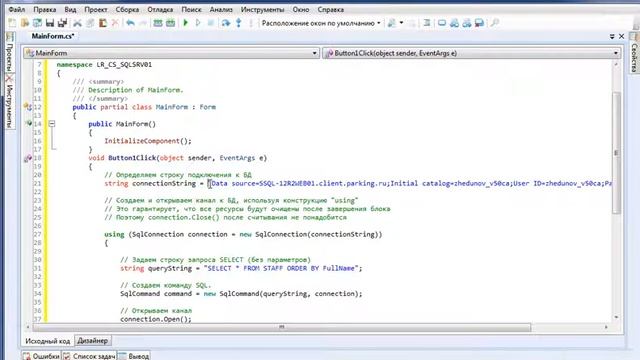Click the Reload File toolbar icon
The image size is (640, 360).
37,23
